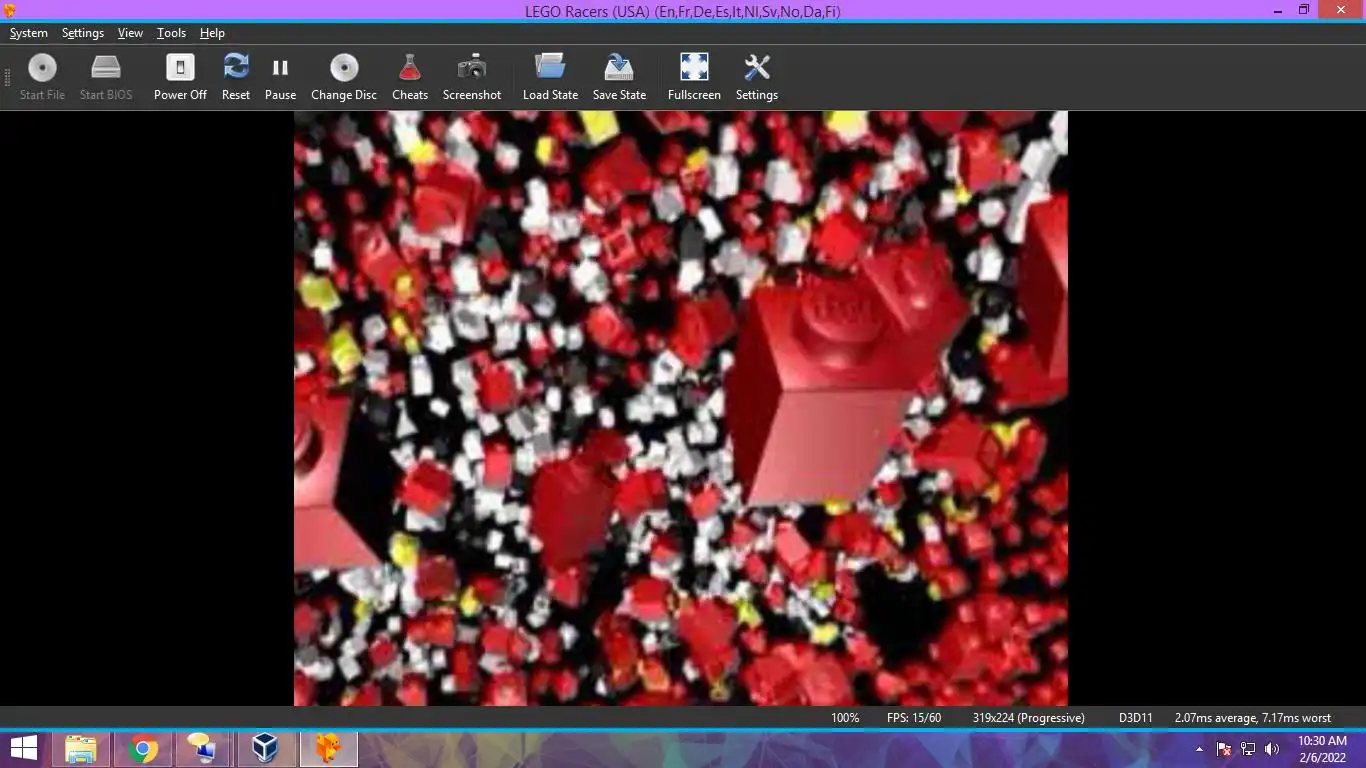Viewport: 1366px width, 768px height.
Task: Click the chat bubble taskbar icon
Action: coord(202,749)
